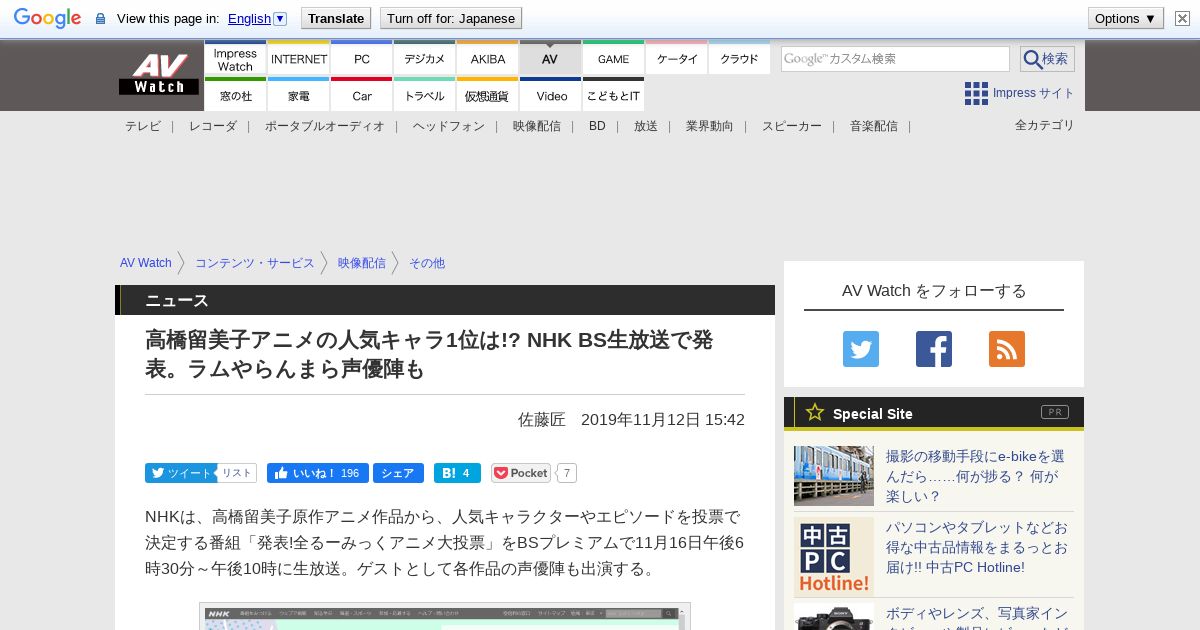1200x630 pixels.
Task: Open the Car site tab
Action: click(362, 95)
